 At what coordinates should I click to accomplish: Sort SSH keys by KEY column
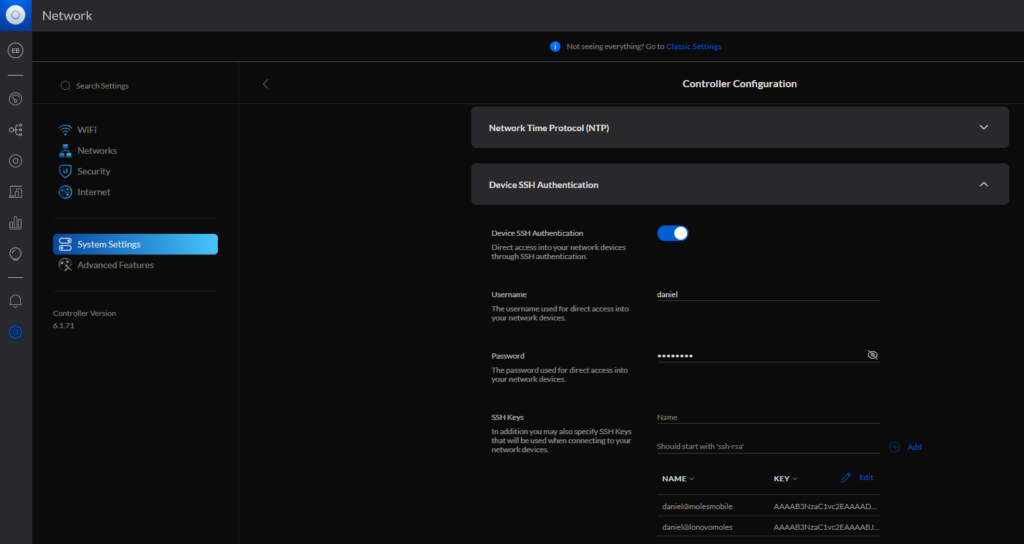pos(786,479)
